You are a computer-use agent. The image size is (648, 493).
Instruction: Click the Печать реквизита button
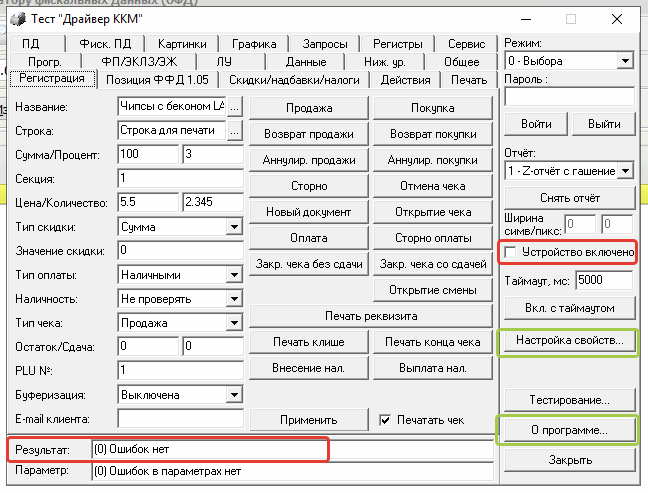(371, 316)
